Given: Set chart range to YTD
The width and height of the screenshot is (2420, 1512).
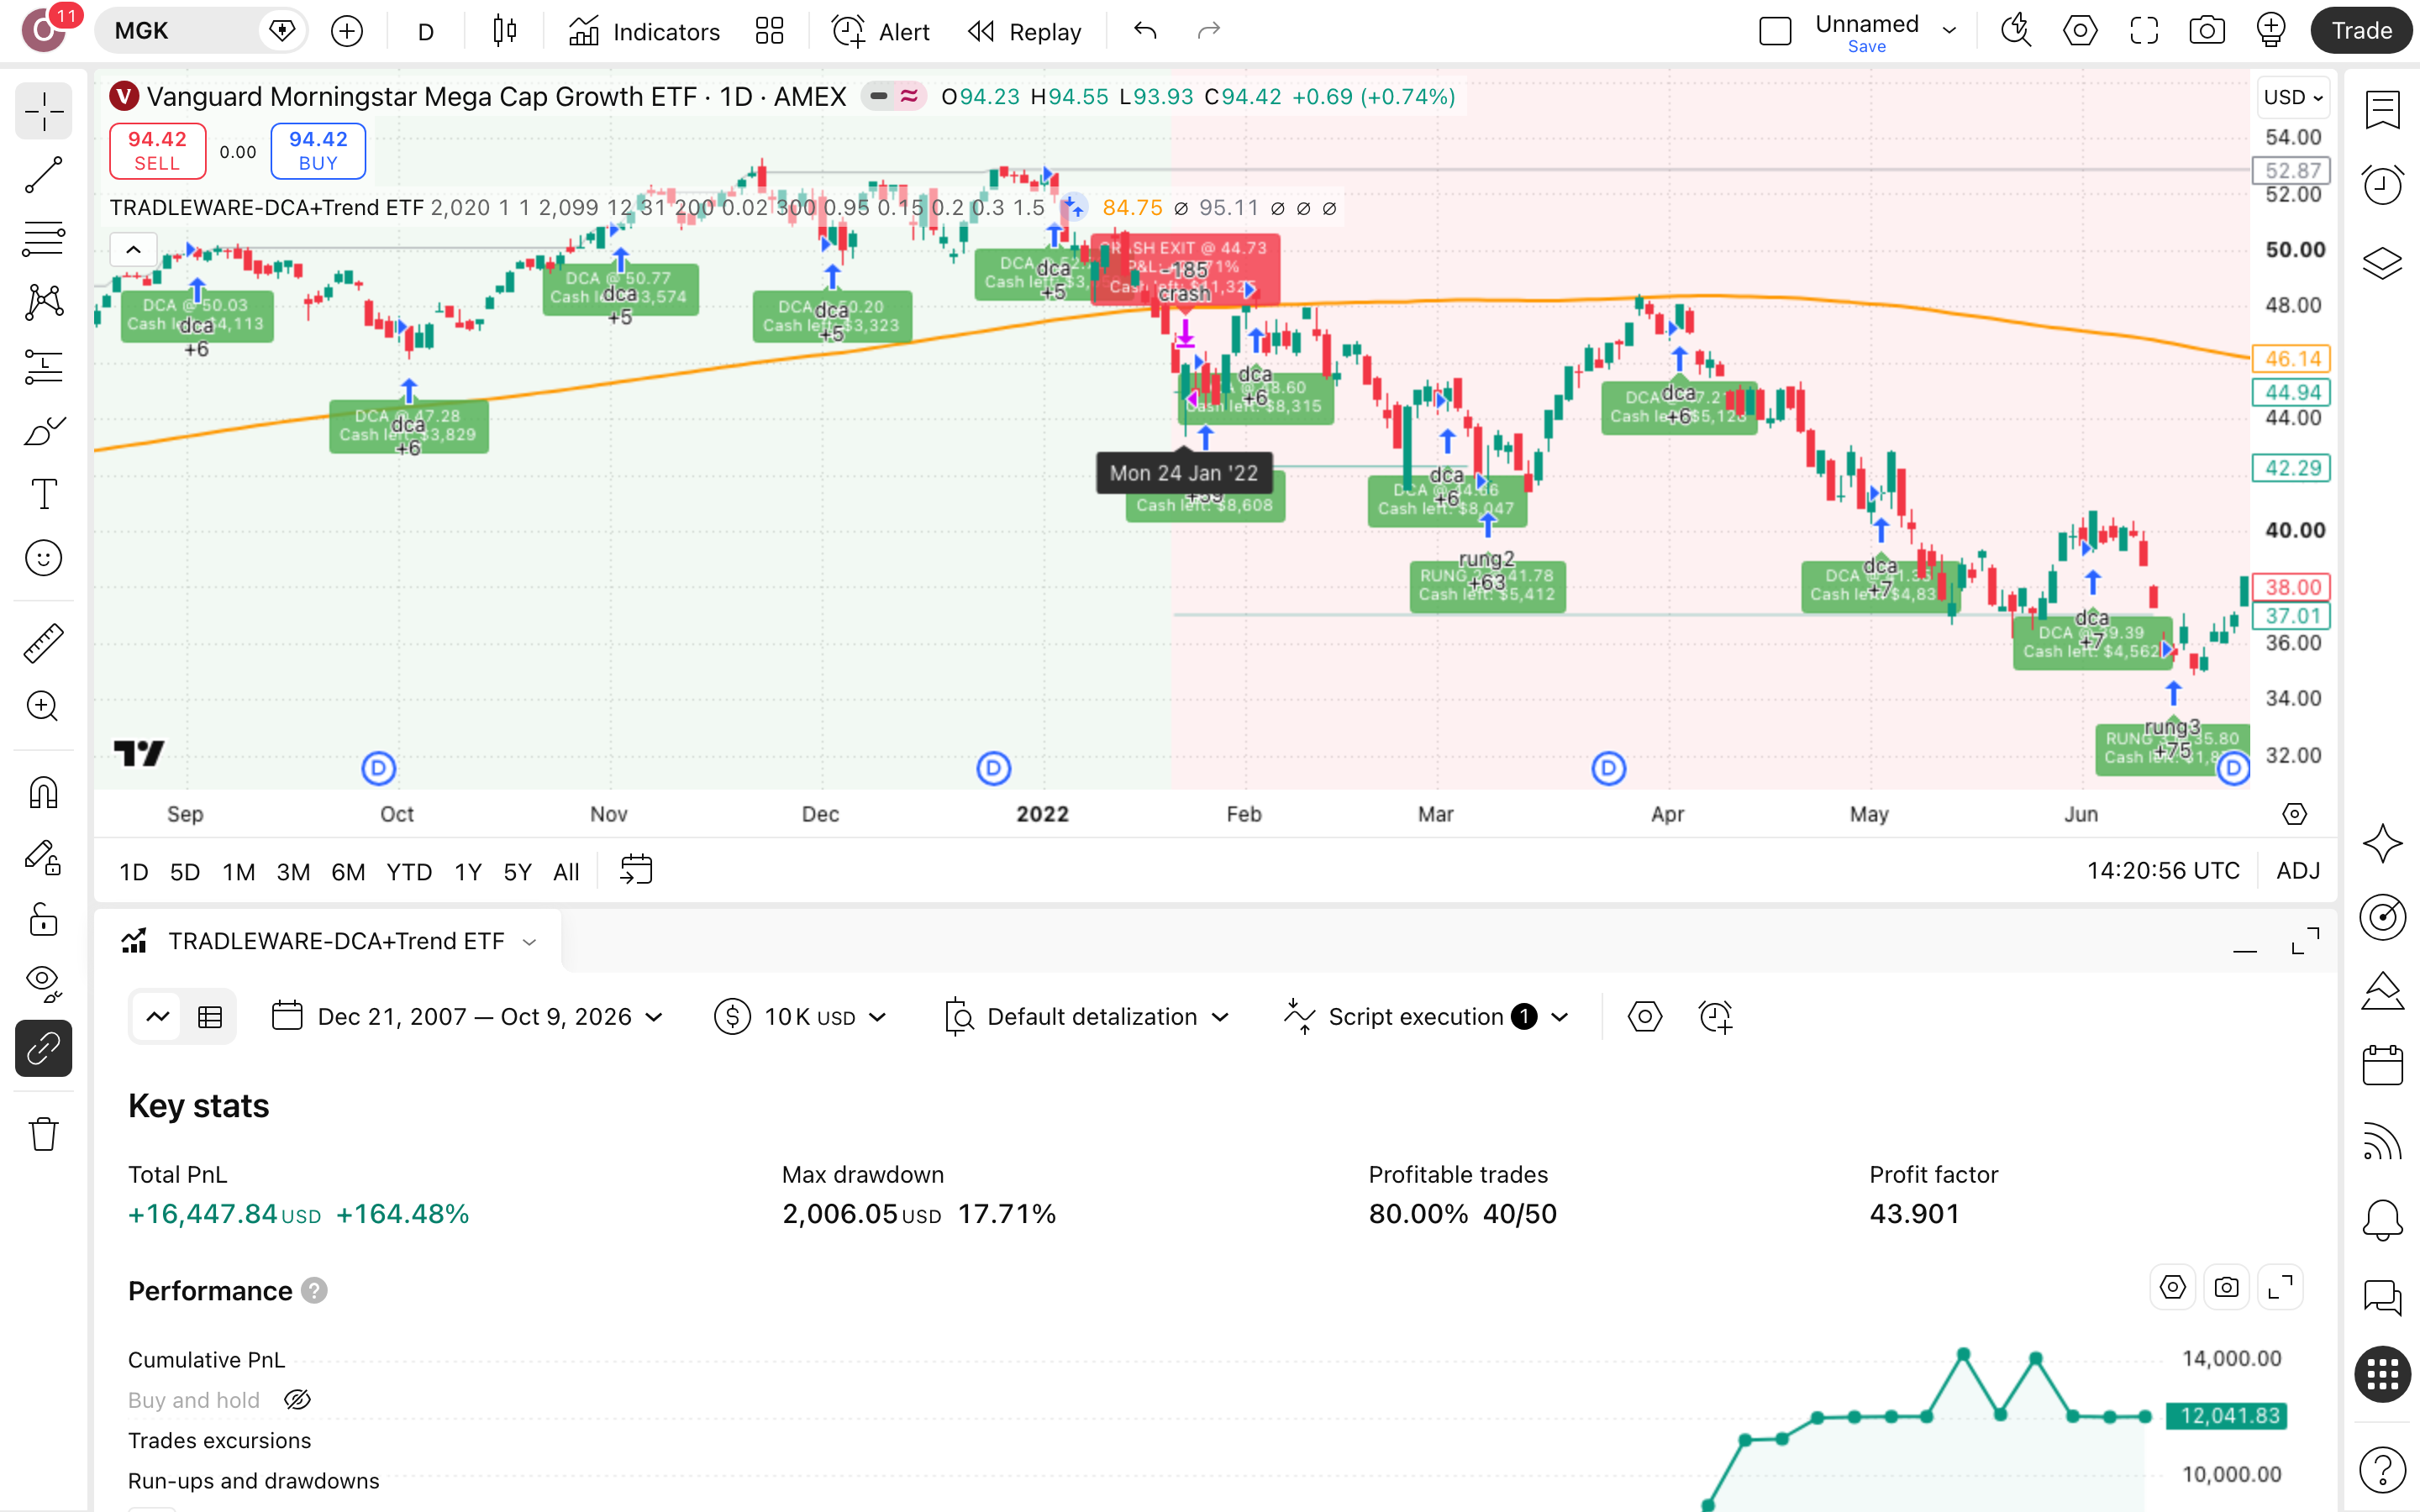Looking at the screenshot, I should point(409,872).
